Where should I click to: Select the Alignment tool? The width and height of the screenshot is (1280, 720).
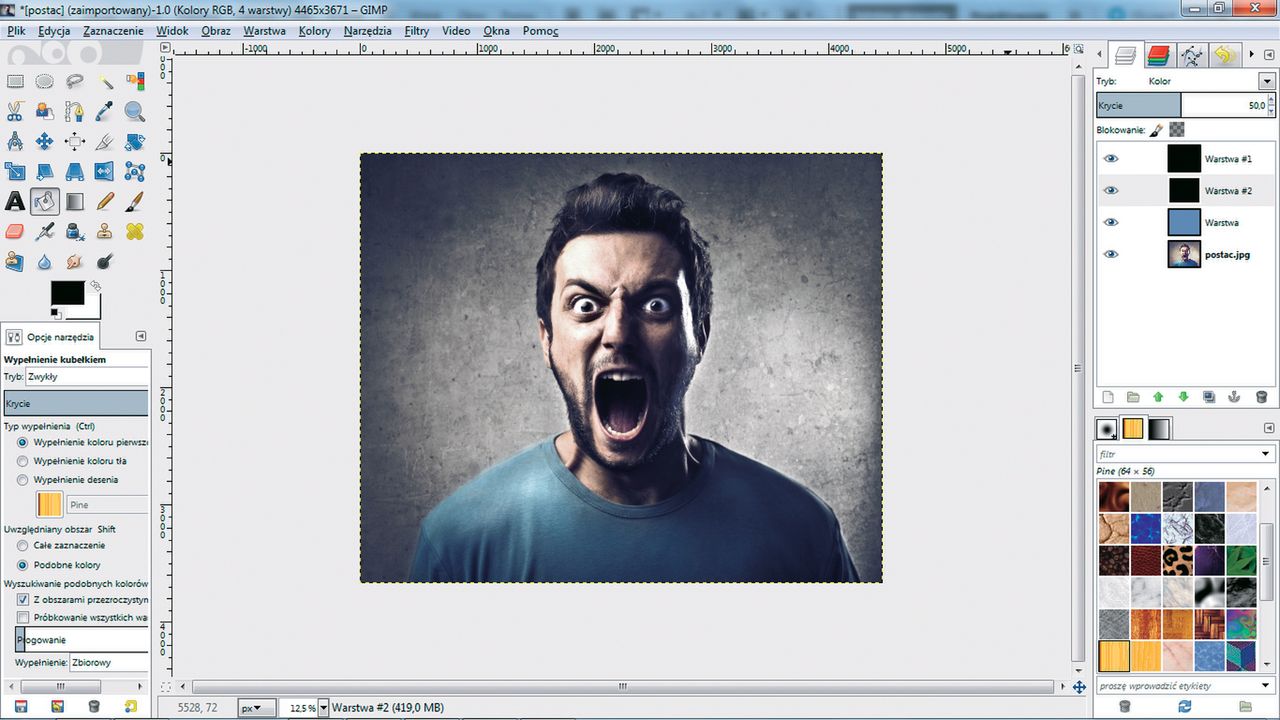75,141
